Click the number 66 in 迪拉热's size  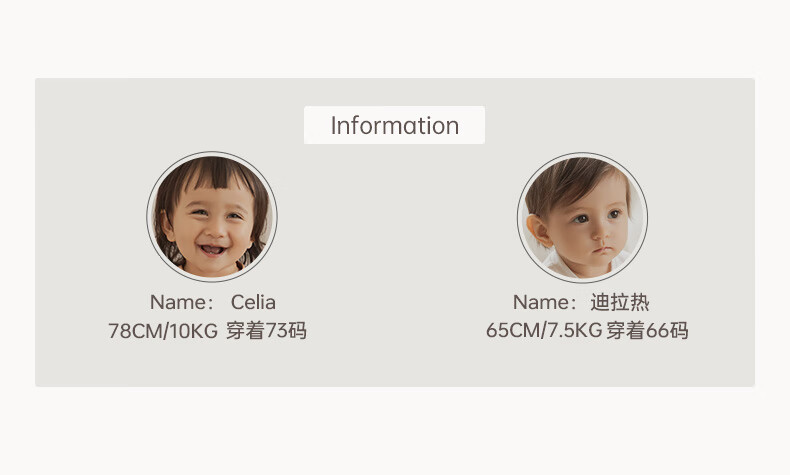tap(657, 331)
